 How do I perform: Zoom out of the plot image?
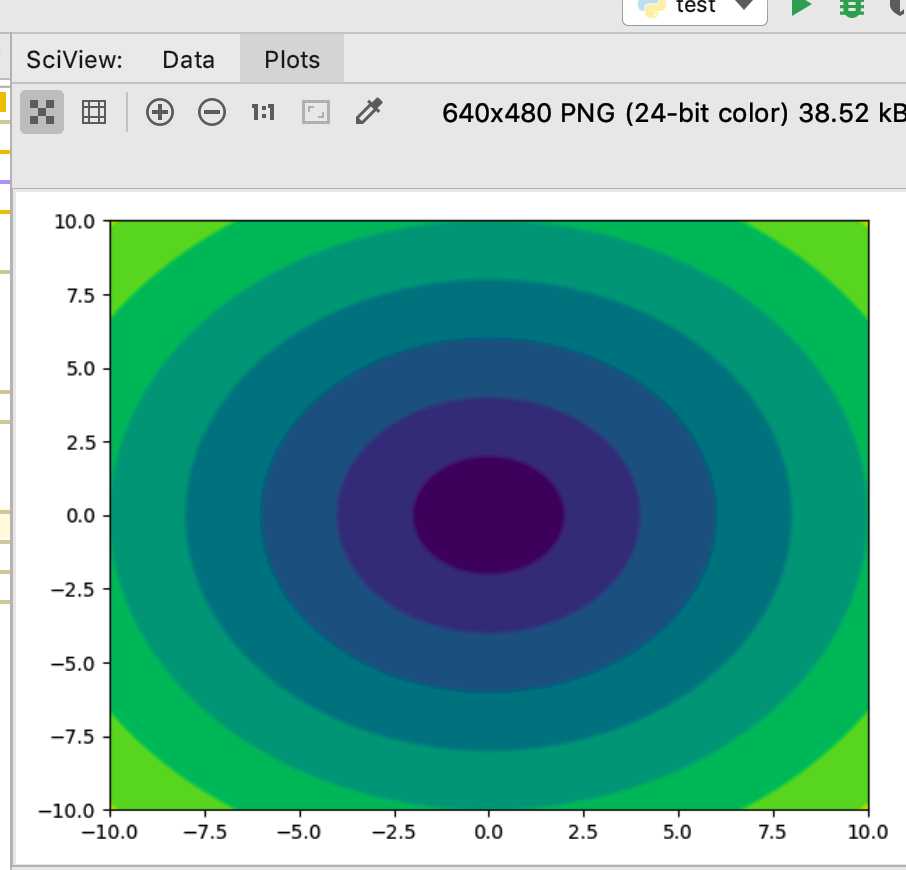212,112
